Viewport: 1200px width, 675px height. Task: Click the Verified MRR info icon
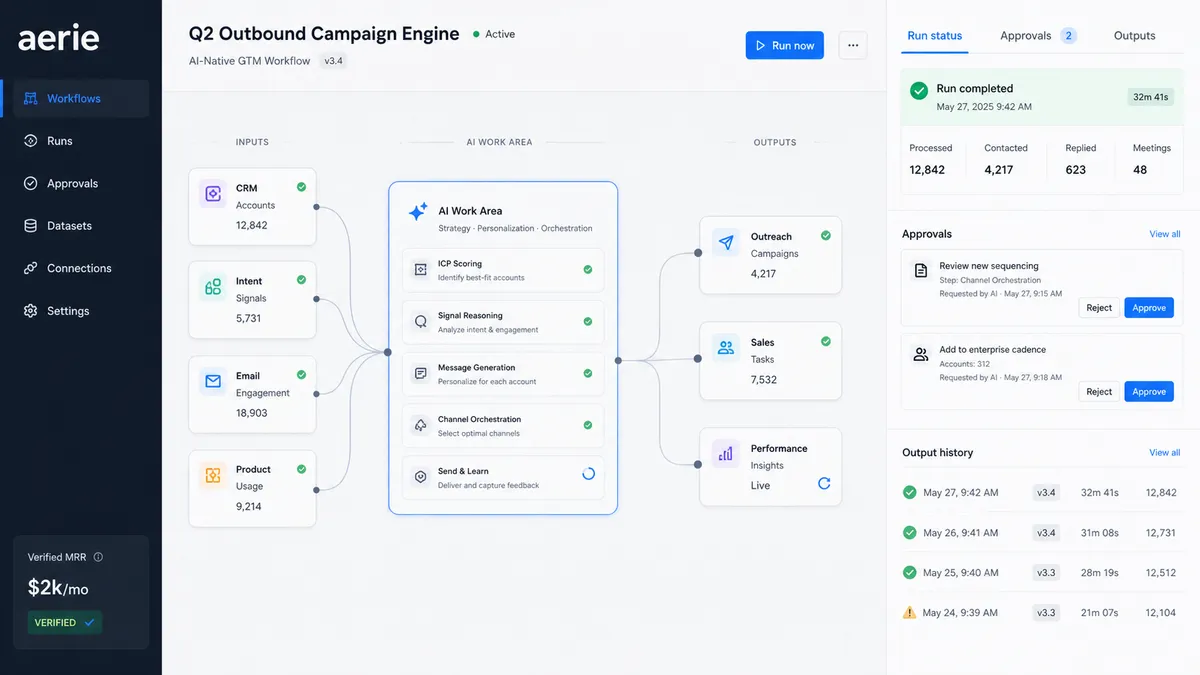pos(98,557)
